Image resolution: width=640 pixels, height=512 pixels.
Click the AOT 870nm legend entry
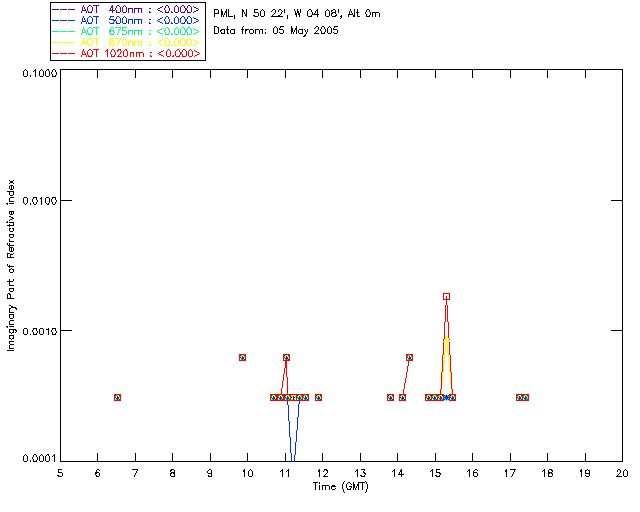coord(126,42)
